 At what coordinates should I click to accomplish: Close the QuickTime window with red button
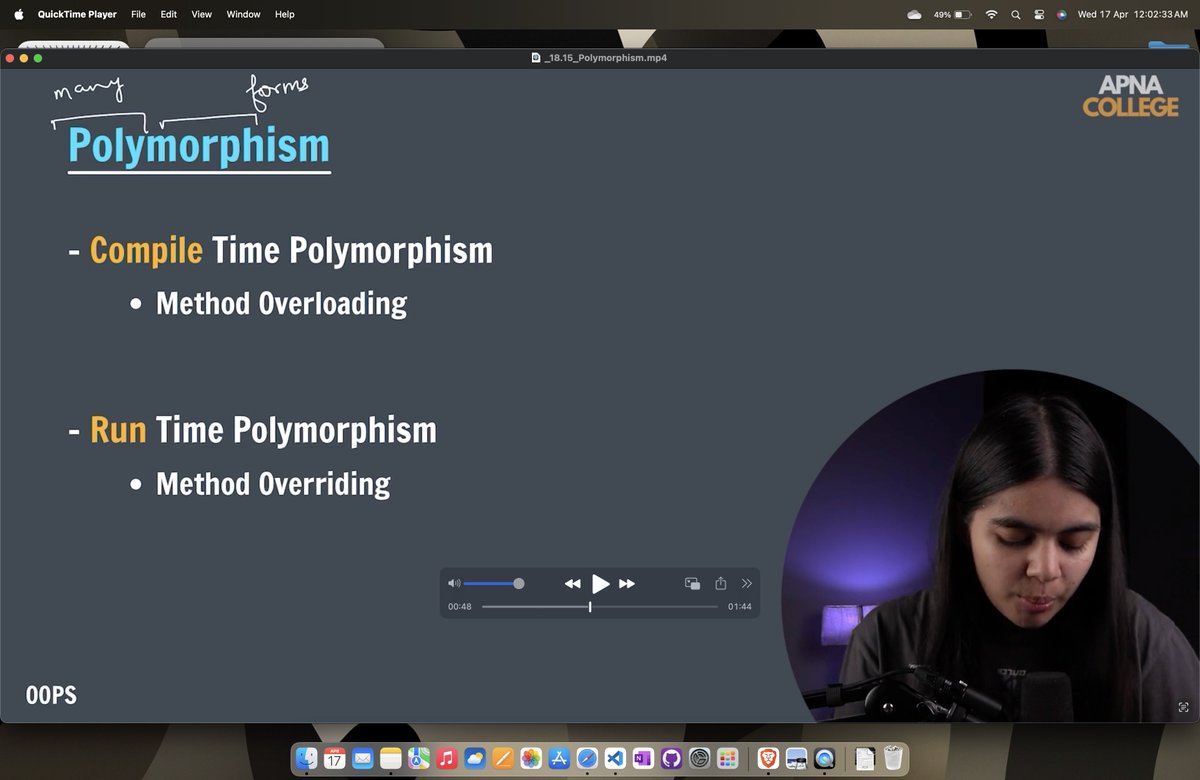tap(11, 58)
